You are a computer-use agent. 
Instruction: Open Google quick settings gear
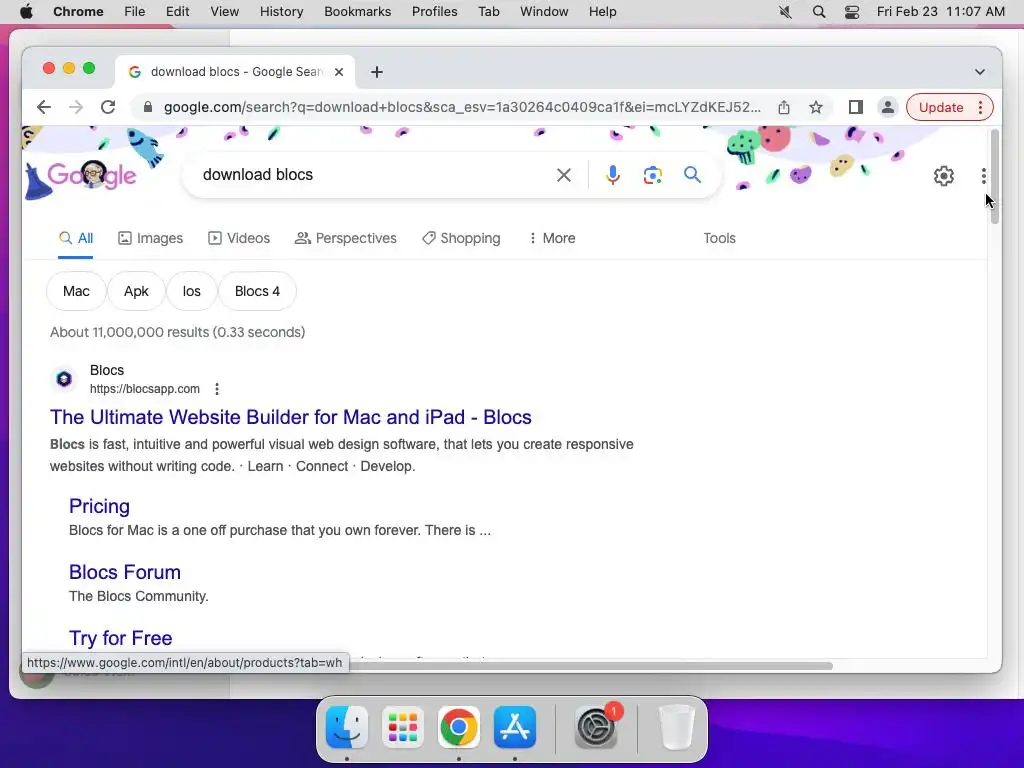click(944, 176)
